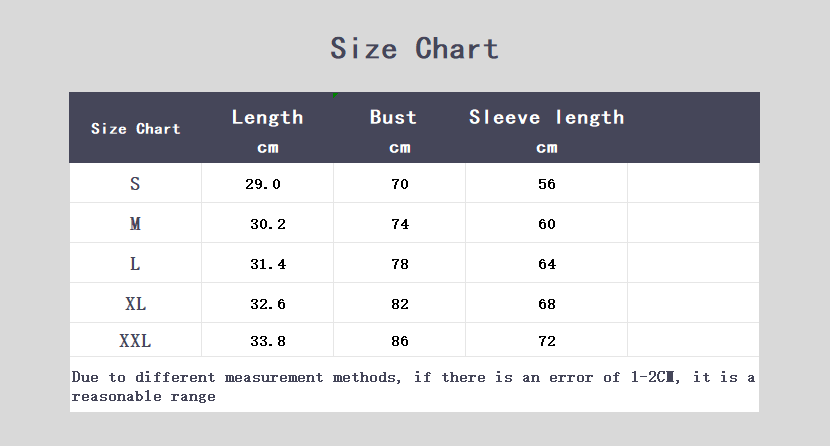Click the bust value 70
The height and width of the screenshot is (446, 830).
tap(400, 184)
